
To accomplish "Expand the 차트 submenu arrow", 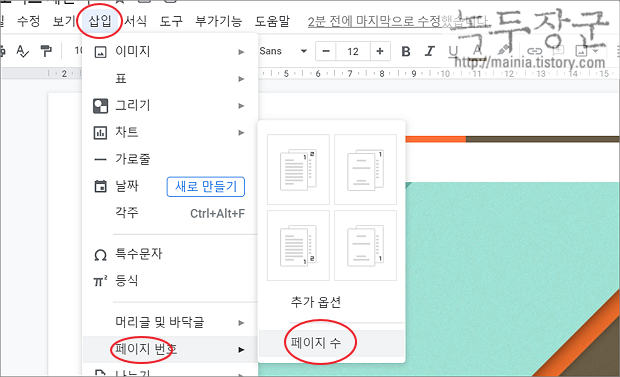I will pos(241,133).
